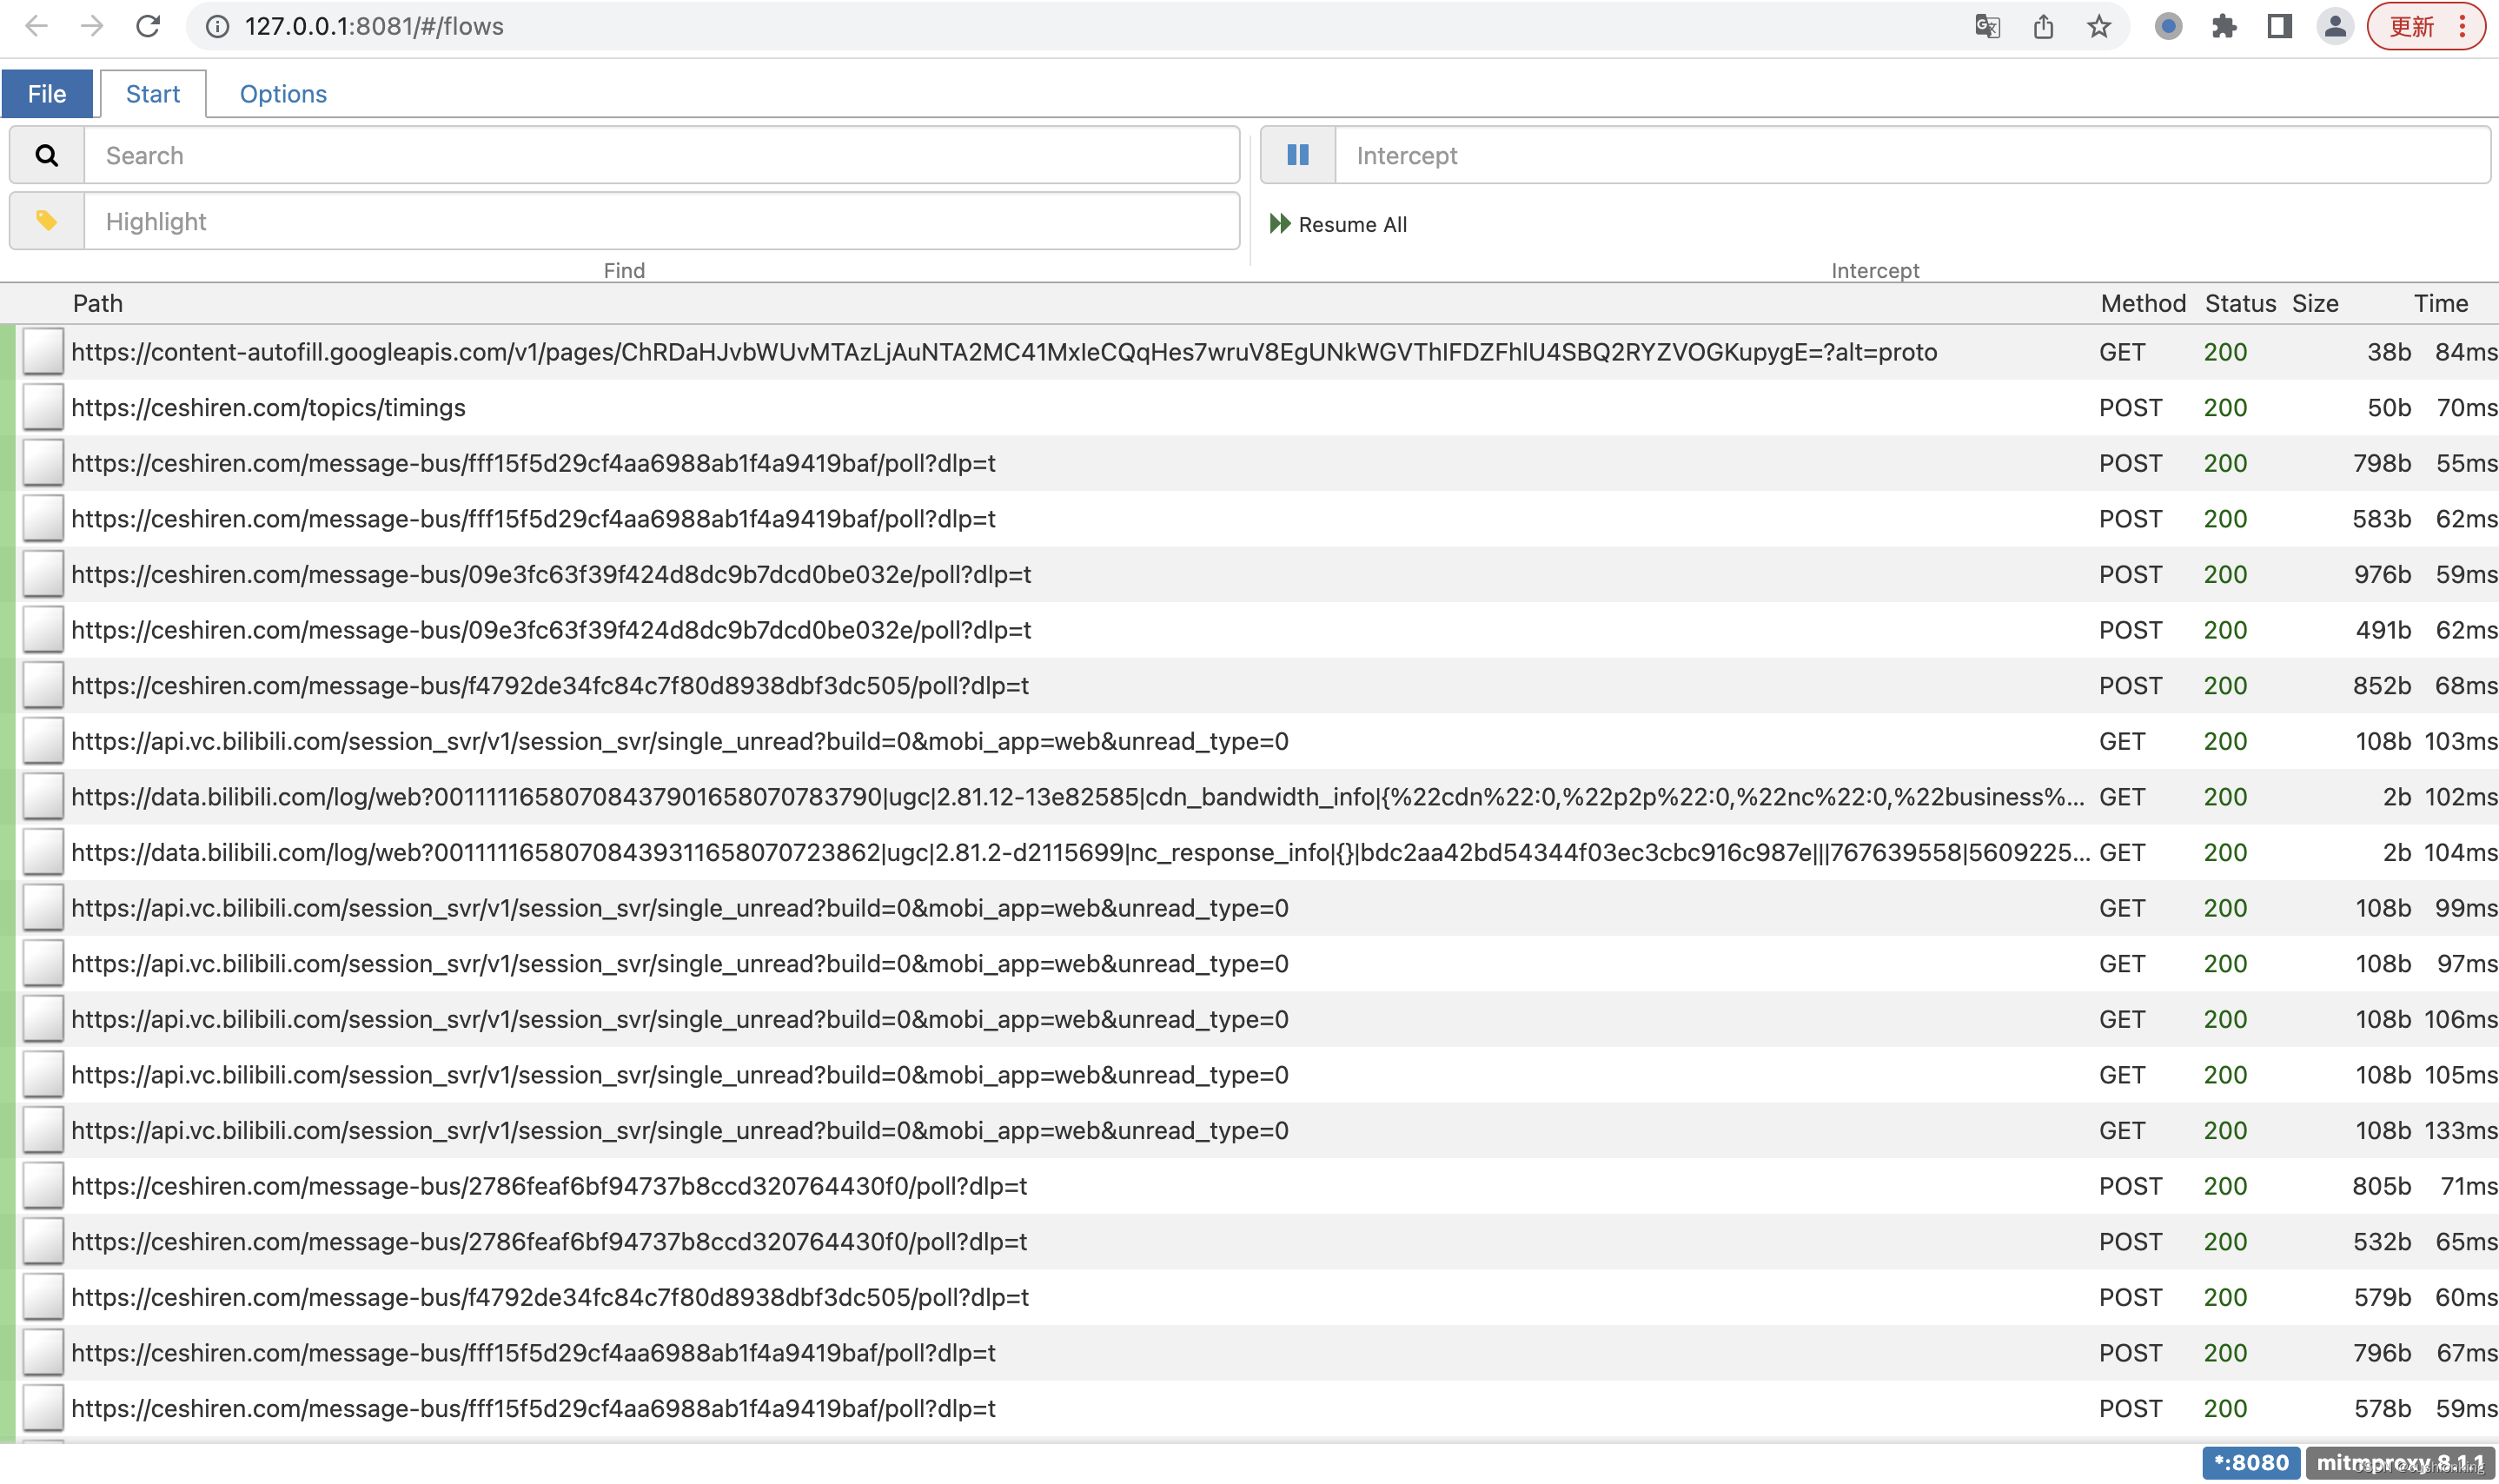Viewport: 2499px width, 1484px height.
Task: Click the yellow highlight tag icon
Action: 45,221
